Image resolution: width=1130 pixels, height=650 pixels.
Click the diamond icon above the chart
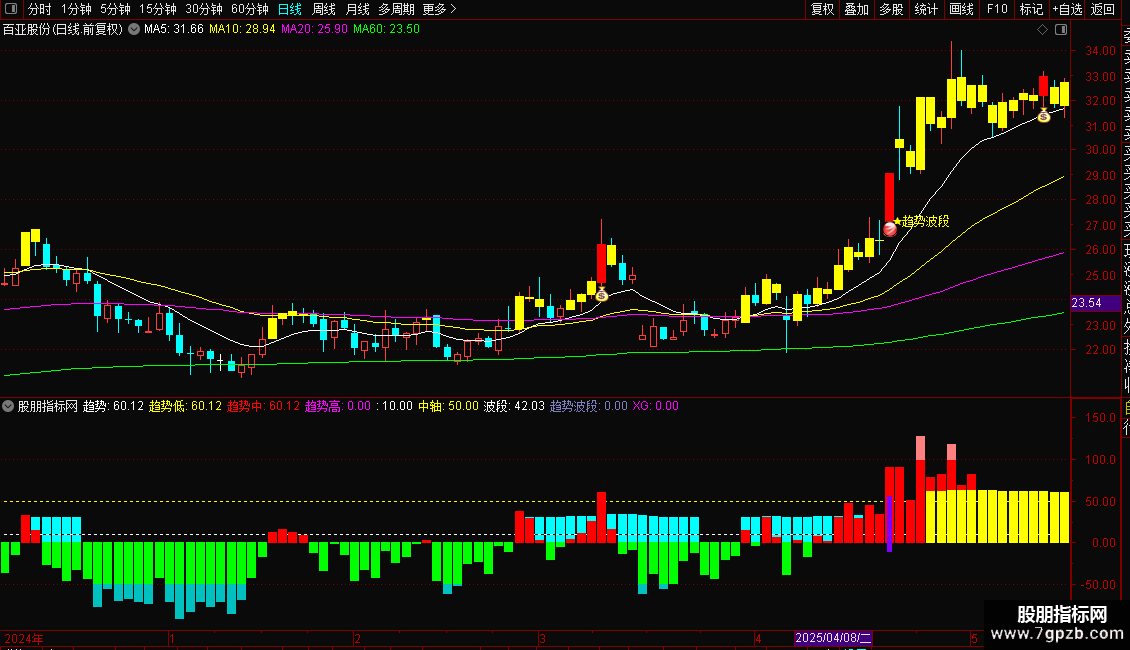click(x=1042, y=30)
